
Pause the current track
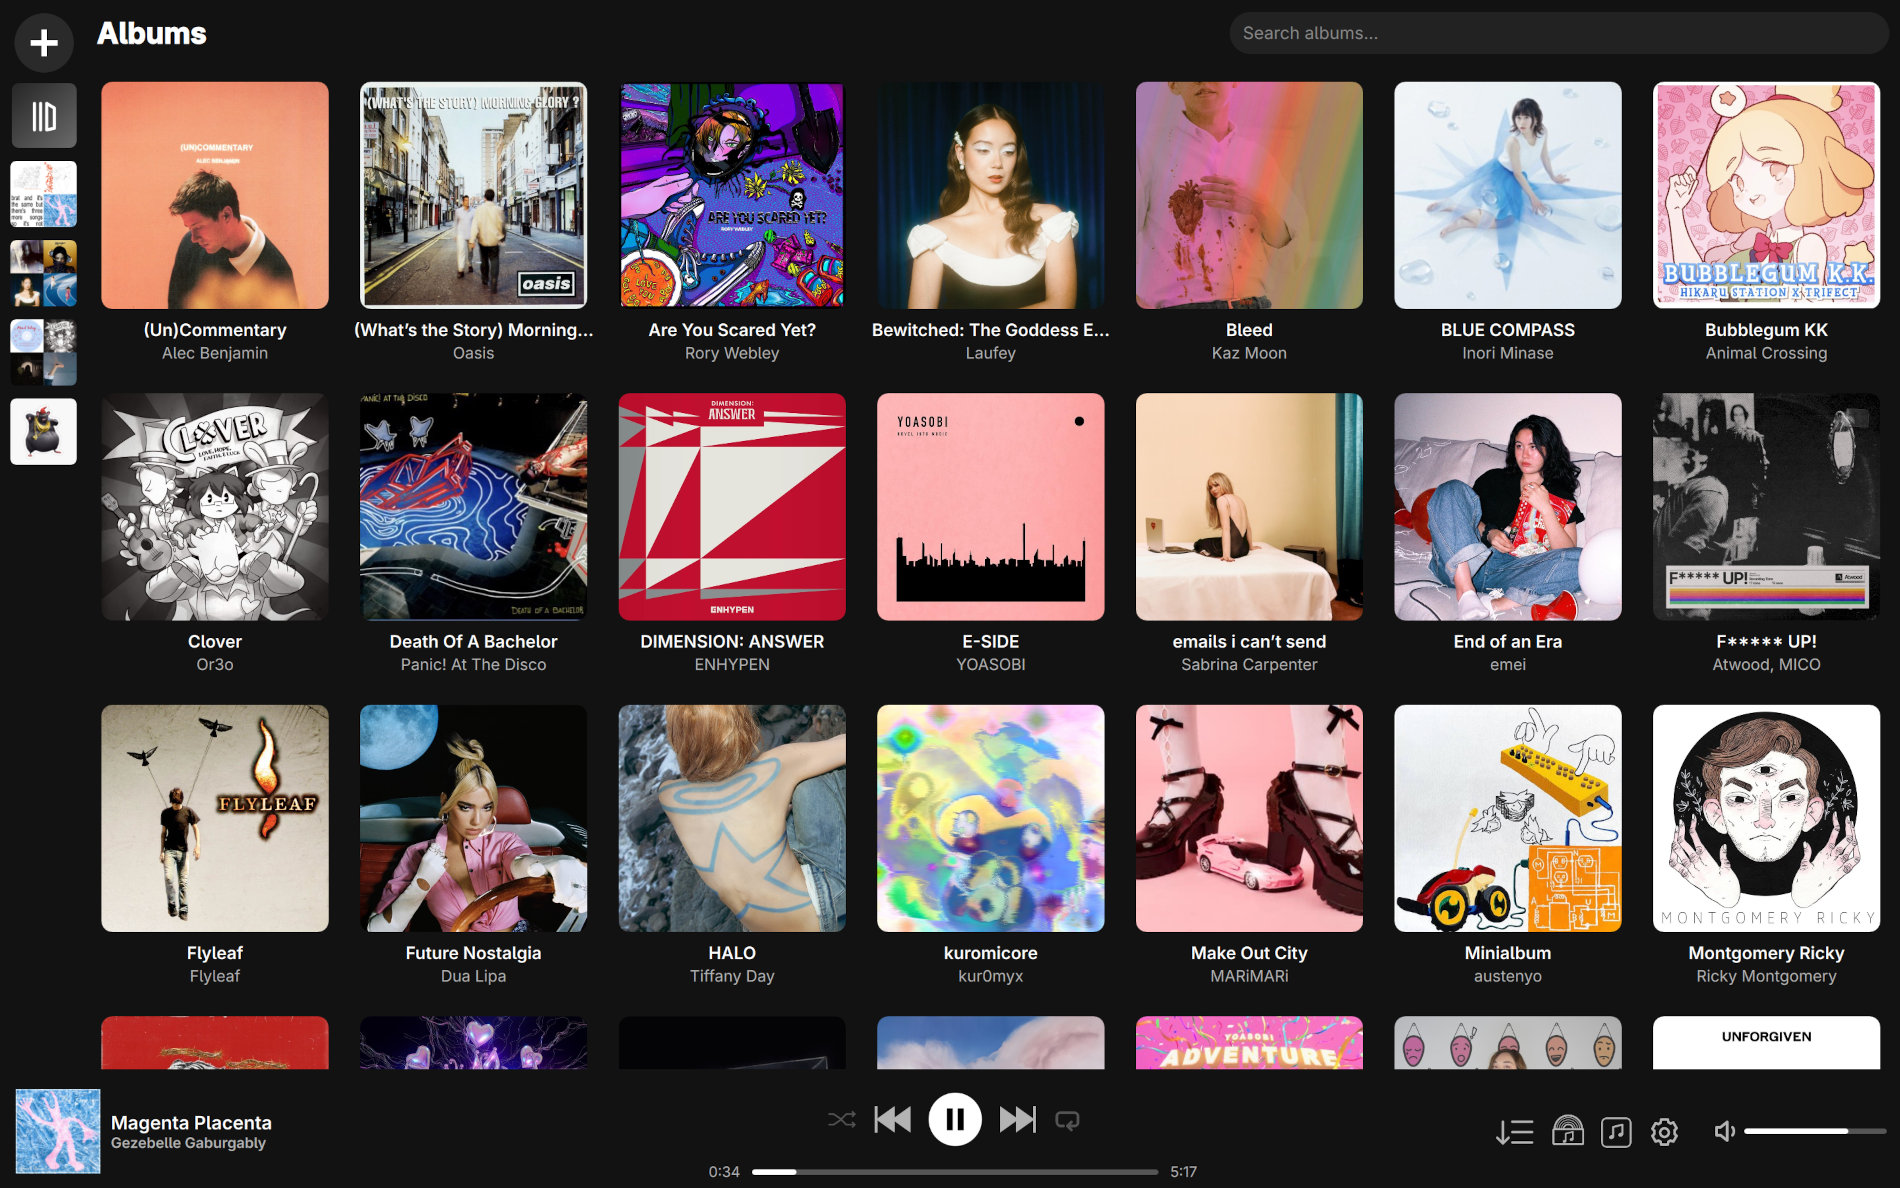pyautogui.click(x=955, y=1120)
